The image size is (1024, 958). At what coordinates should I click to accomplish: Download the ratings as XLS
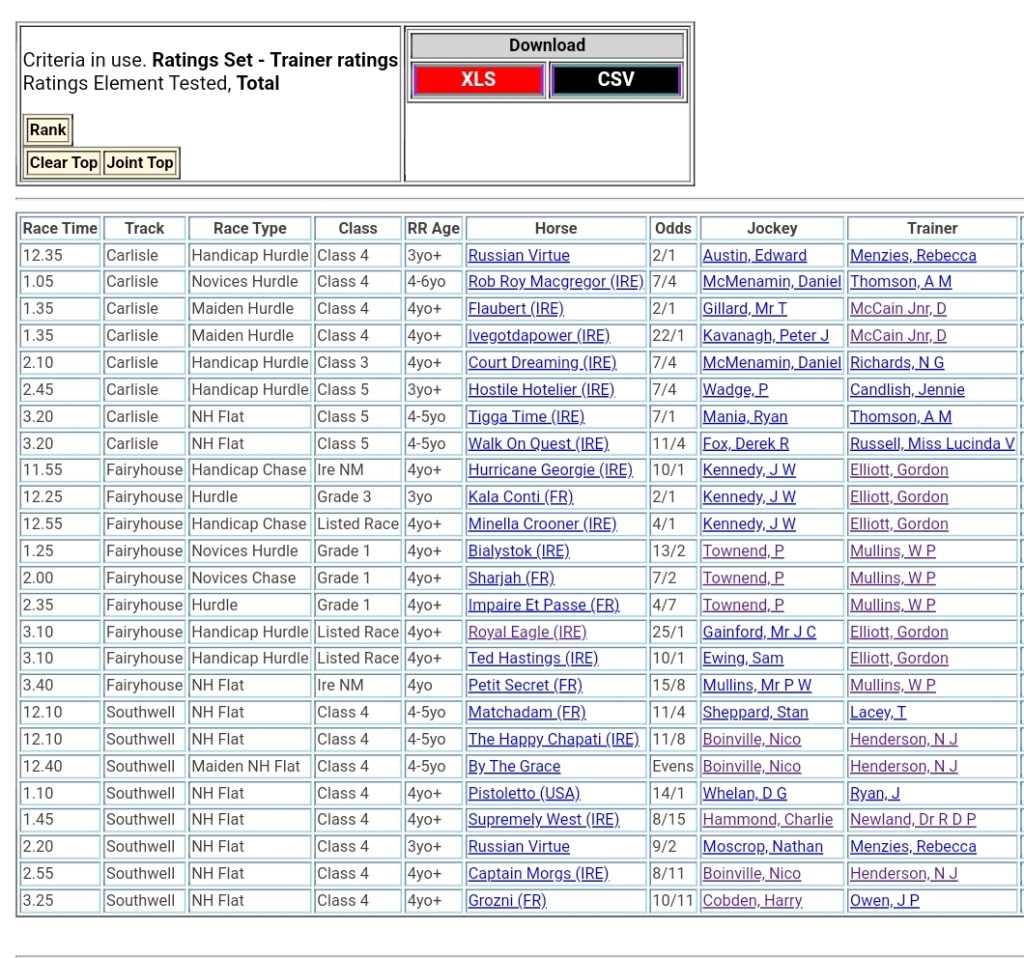478,80
